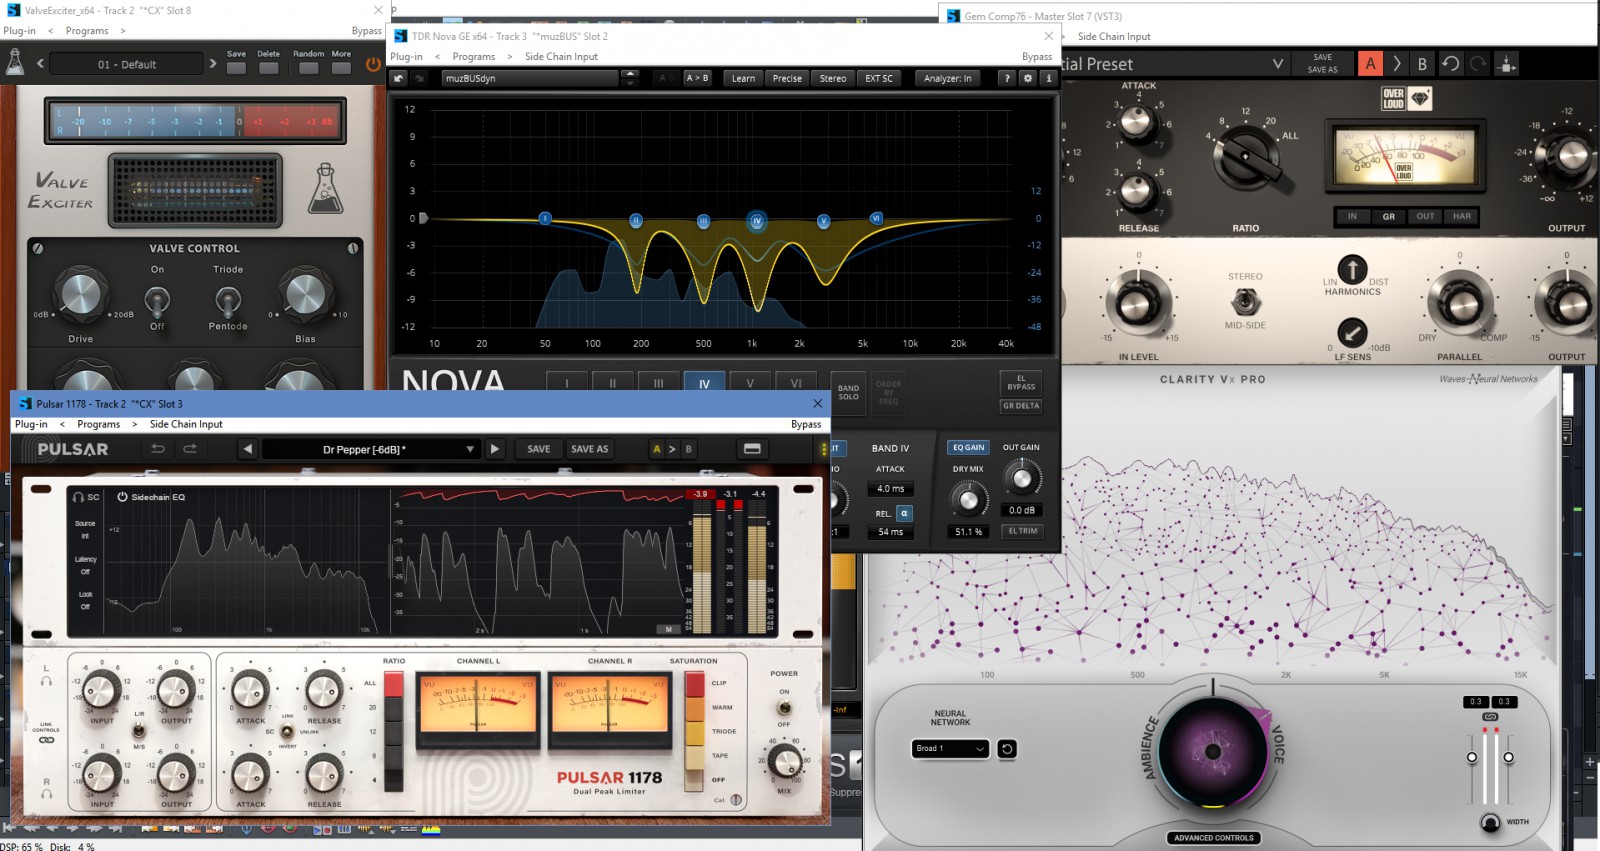The image size is (1600, 851).
Task: Open Plug-in menu of Valve Exciter window
Action: click(x=19, y=31)
